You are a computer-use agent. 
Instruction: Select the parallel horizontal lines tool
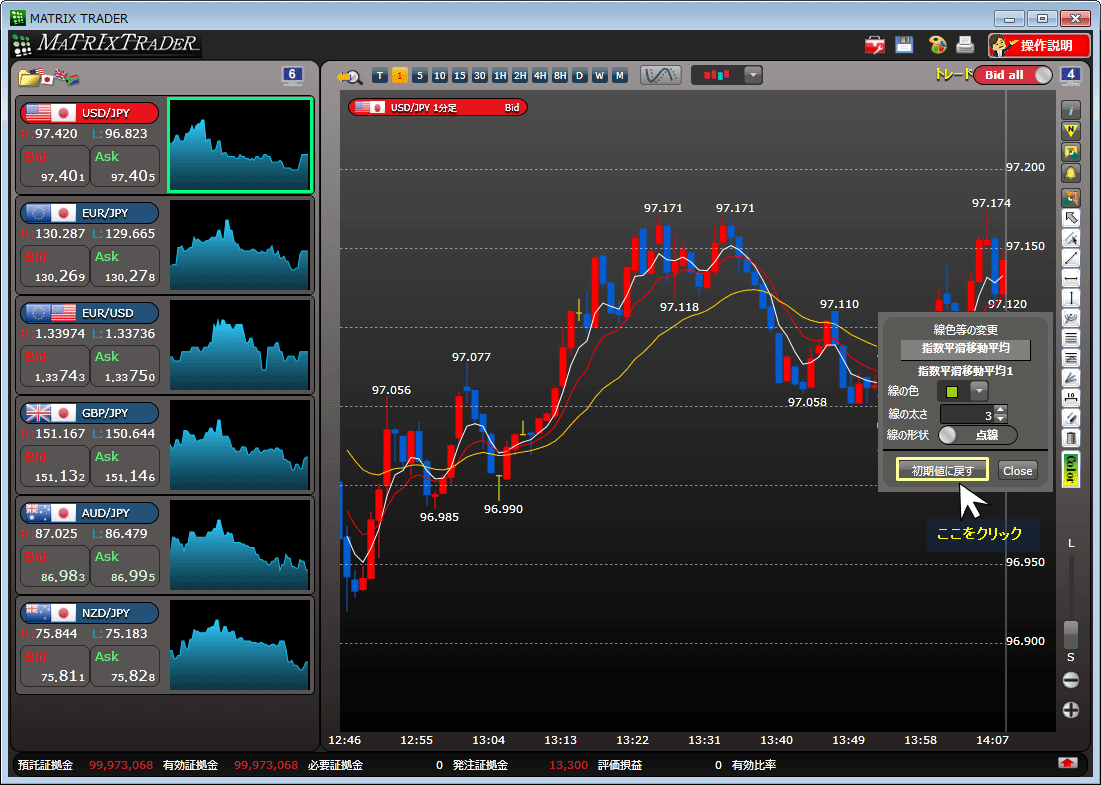(x=1071, y=338)
